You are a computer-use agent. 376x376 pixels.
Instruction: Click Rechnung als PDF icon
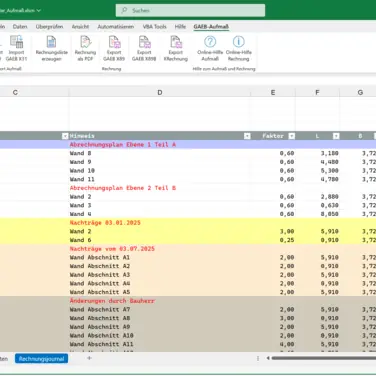point(86,42)
